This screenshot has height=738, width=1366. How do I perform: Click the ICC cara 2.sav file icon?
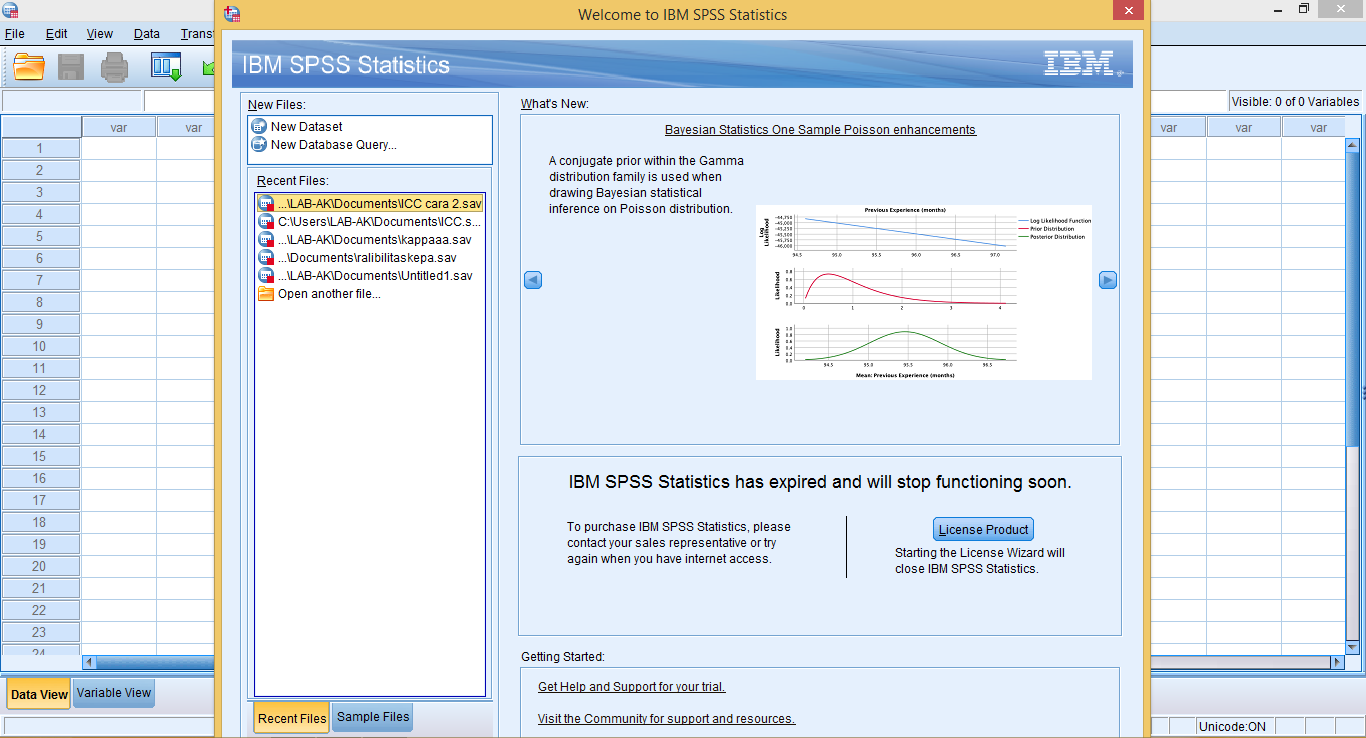click(266, 204)
